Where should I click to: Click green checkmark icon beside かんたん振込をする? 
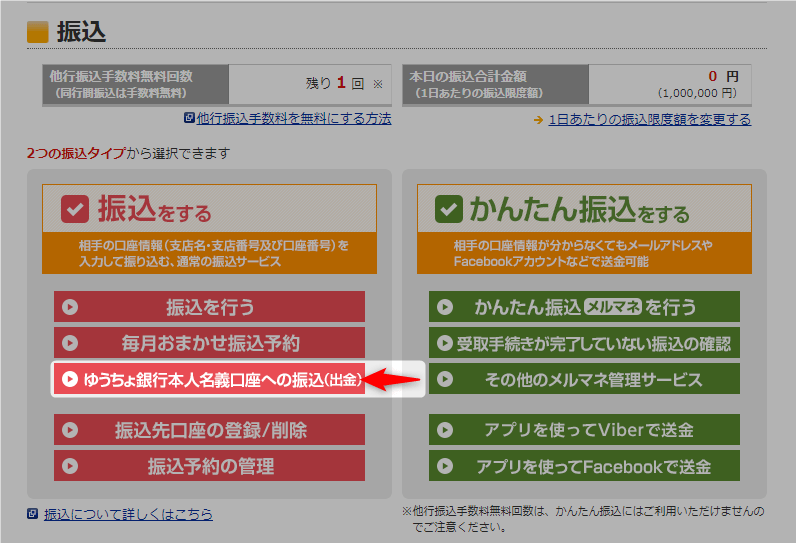point(448,210)
